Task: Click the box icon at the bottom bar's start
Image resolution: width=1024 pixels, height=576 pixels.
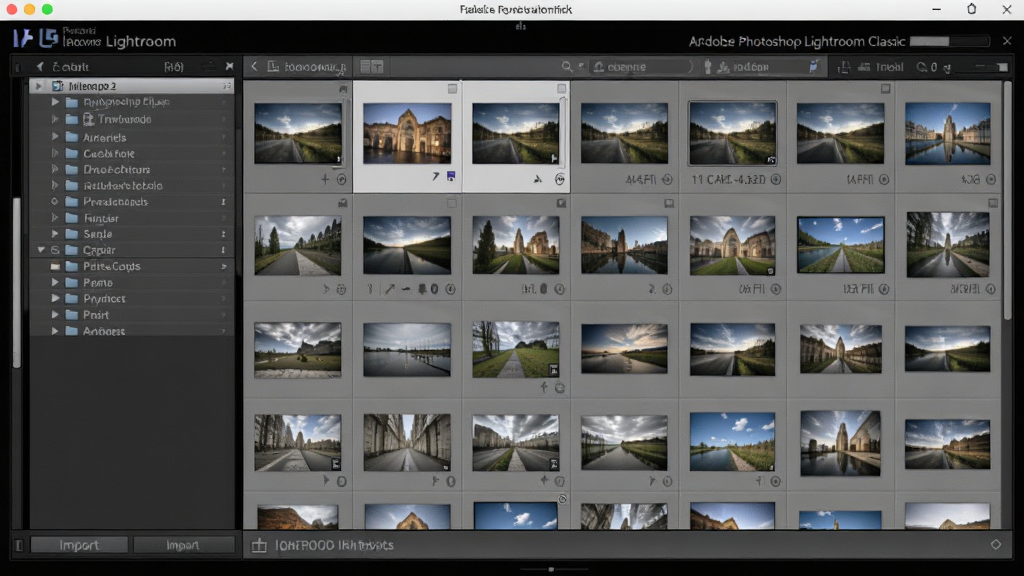Action: point(259,545)
